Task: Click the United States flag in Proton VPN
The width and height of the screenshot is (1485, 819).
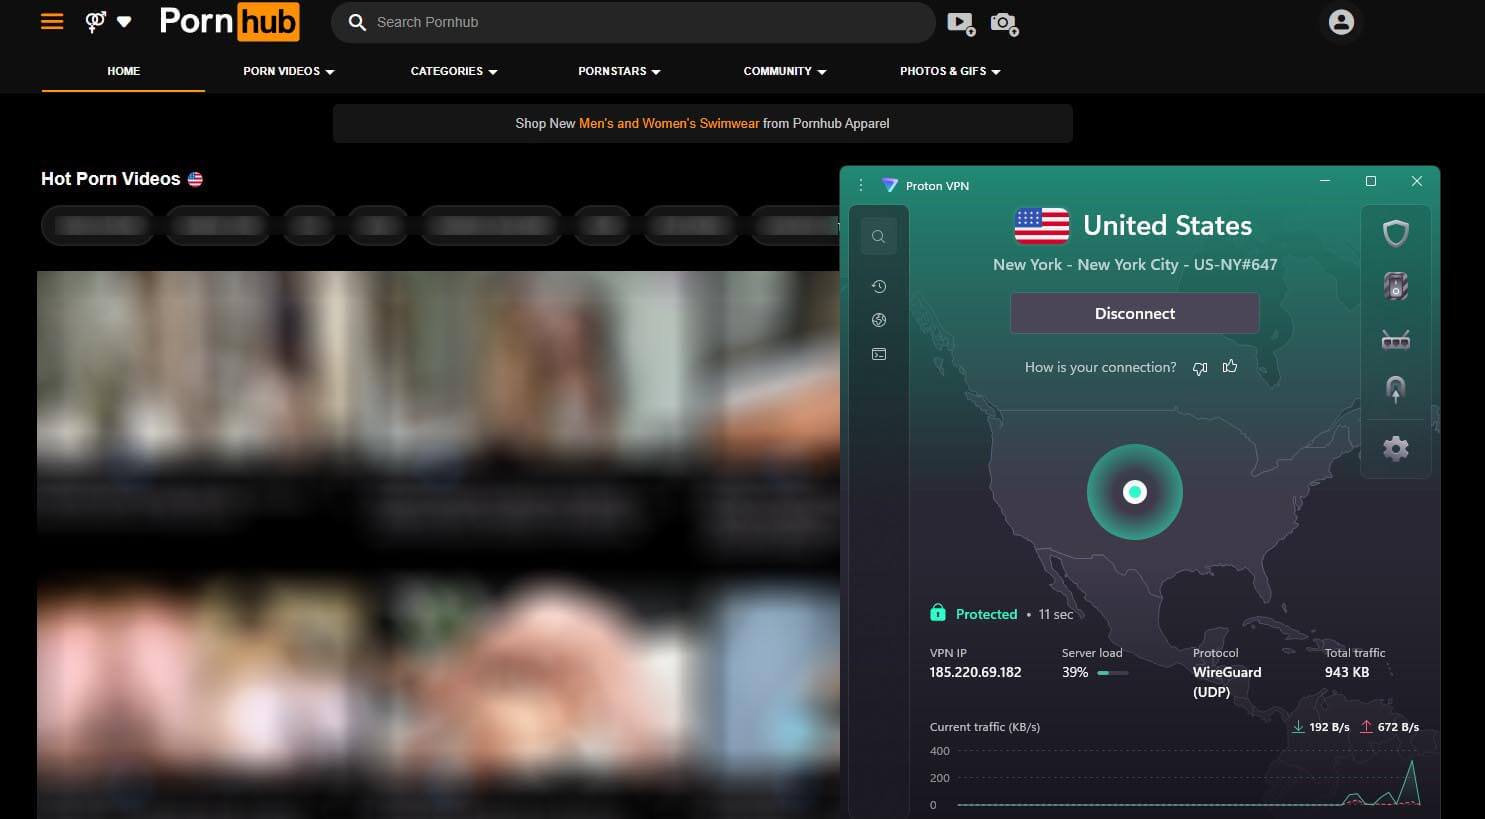Action: pos(1042,226)
